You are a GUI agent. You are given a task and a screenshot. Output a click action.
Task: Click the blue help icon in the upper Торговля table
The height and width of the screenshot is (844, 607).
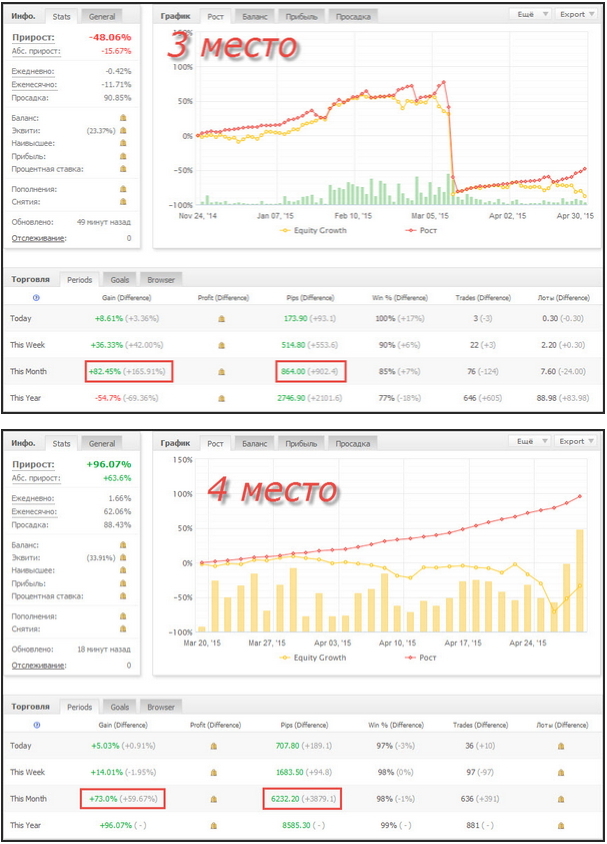pos(36,298)
